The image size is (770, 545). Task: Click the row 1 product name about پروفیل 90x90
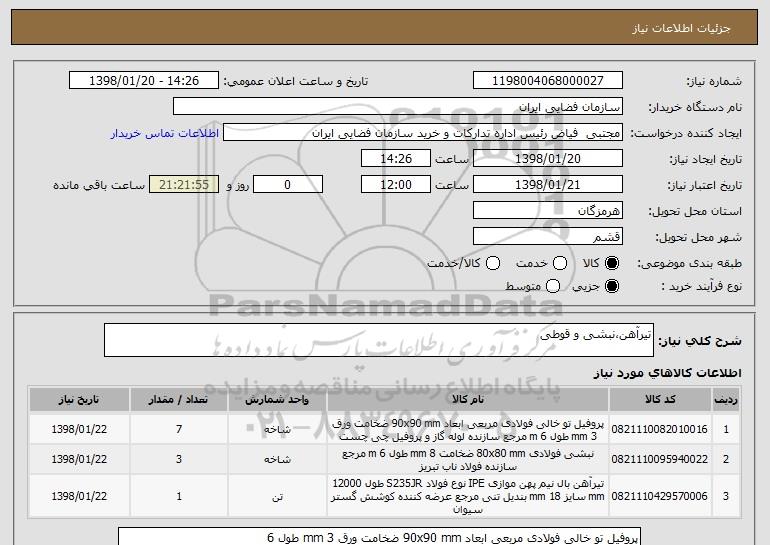point(468,430)
